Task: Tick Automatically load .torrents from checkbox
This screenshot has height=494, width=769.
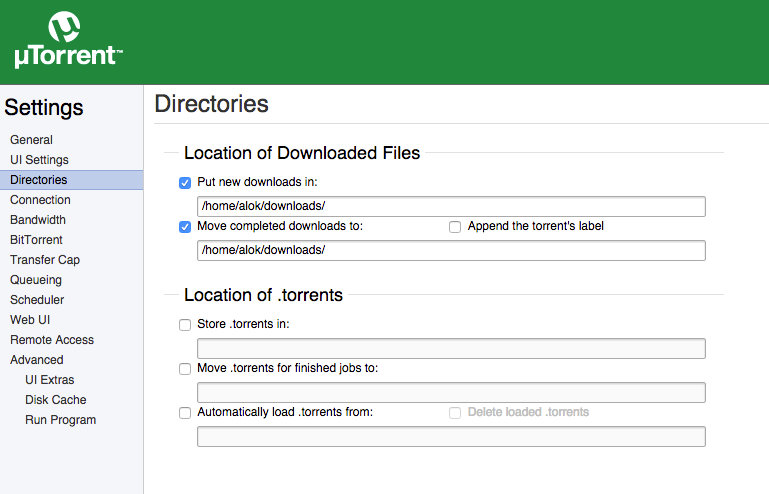Action: tap(185, 413)
